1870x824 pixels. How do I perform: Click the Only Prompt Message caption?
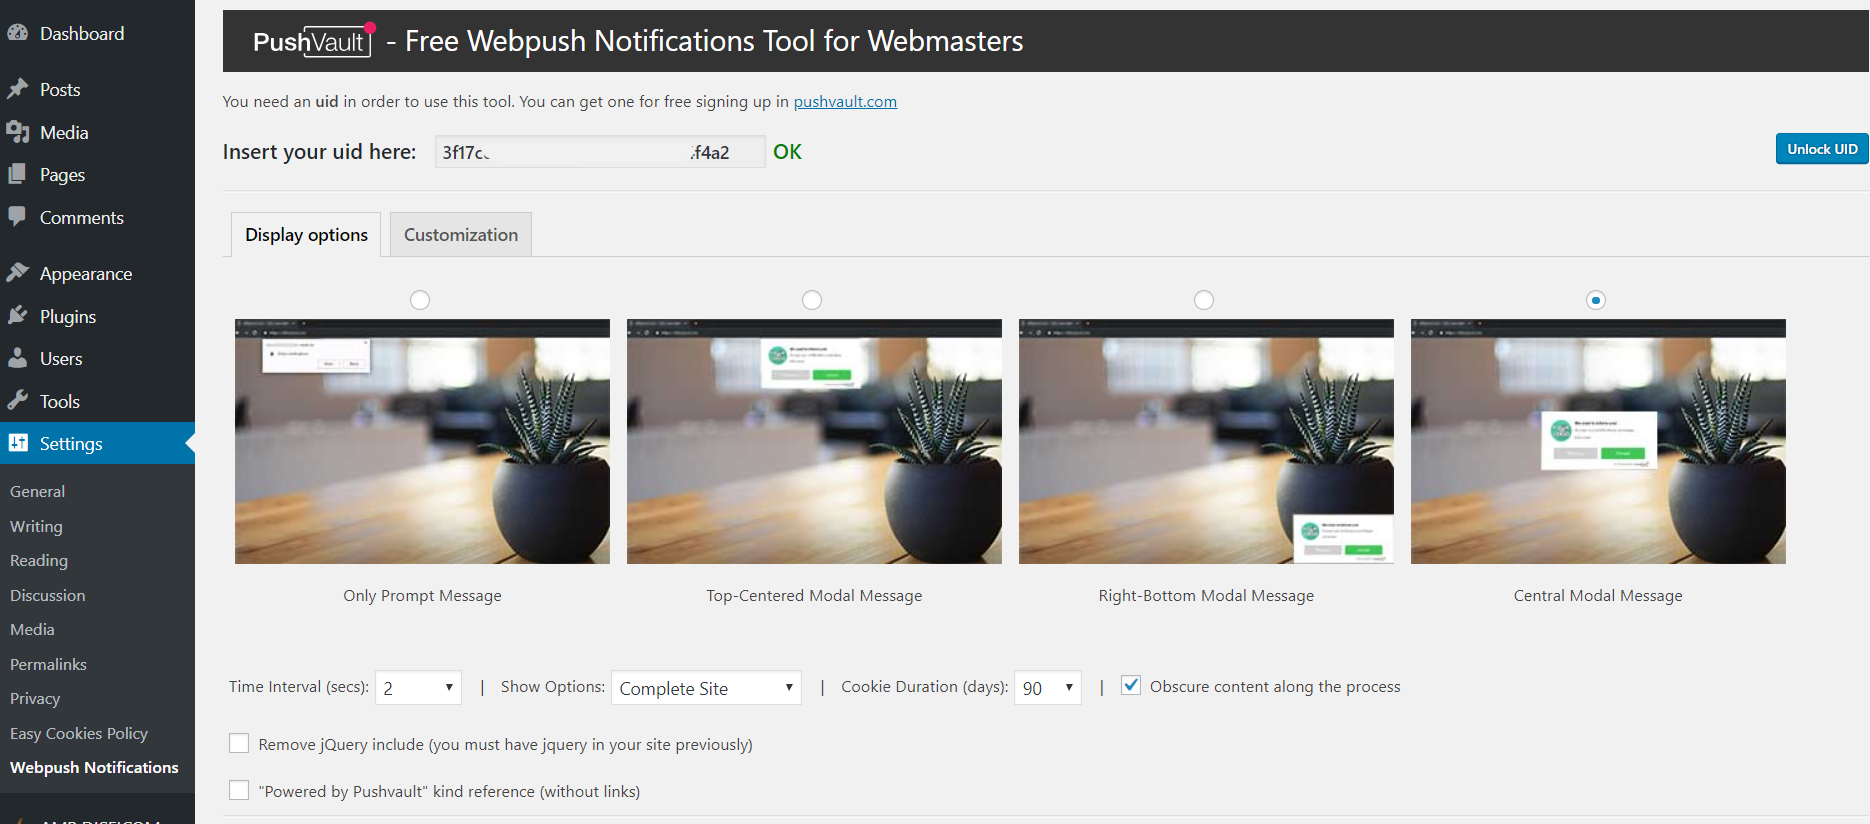tap(422, 595)
